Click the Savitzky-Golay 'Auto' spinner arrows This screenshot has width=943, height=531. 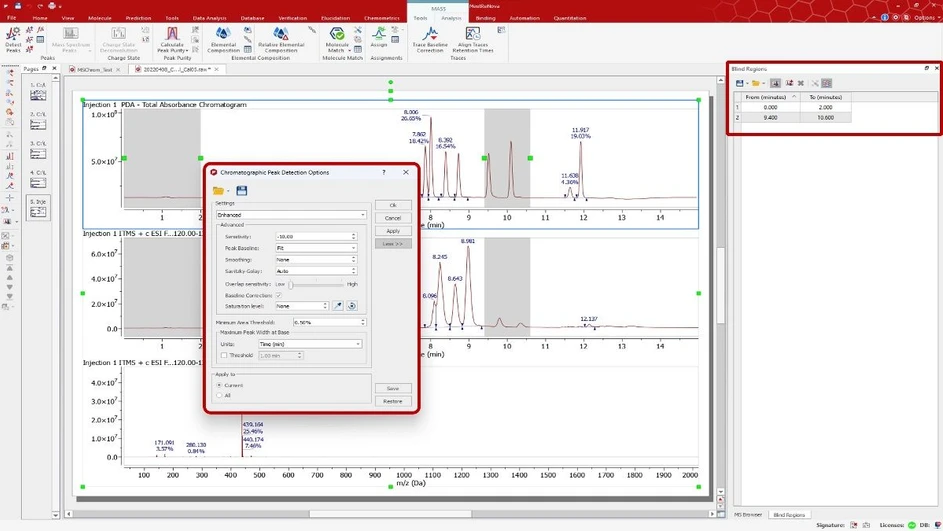pos(354,271)
